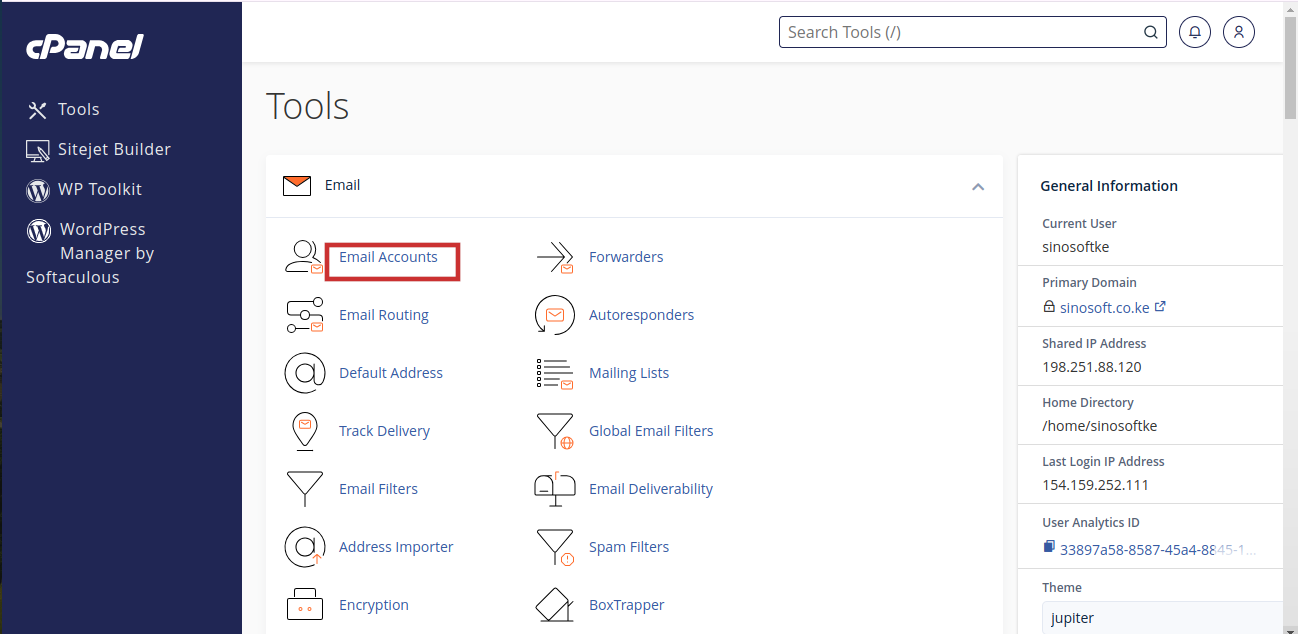Viewport: 1298px width, 634px height.
Task: Open the Theme dropdown showing jupiter
Action: (1160, 618)
